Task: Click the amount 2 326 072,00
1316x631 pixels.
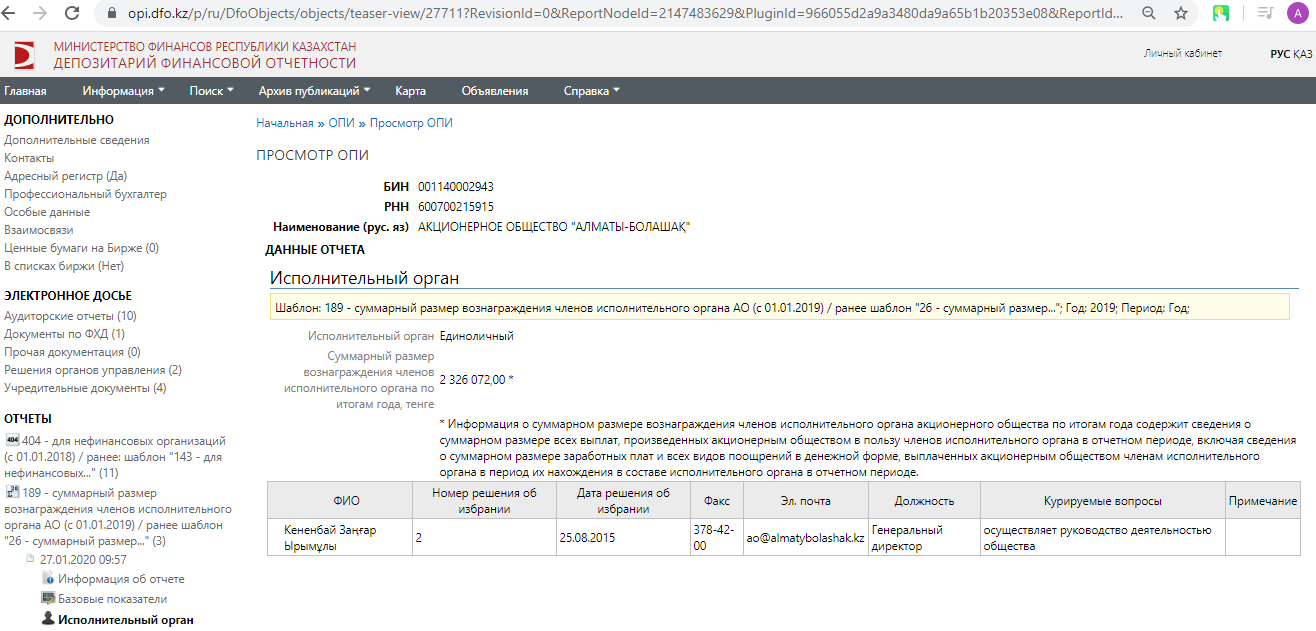Action: [x=476, y=380]
